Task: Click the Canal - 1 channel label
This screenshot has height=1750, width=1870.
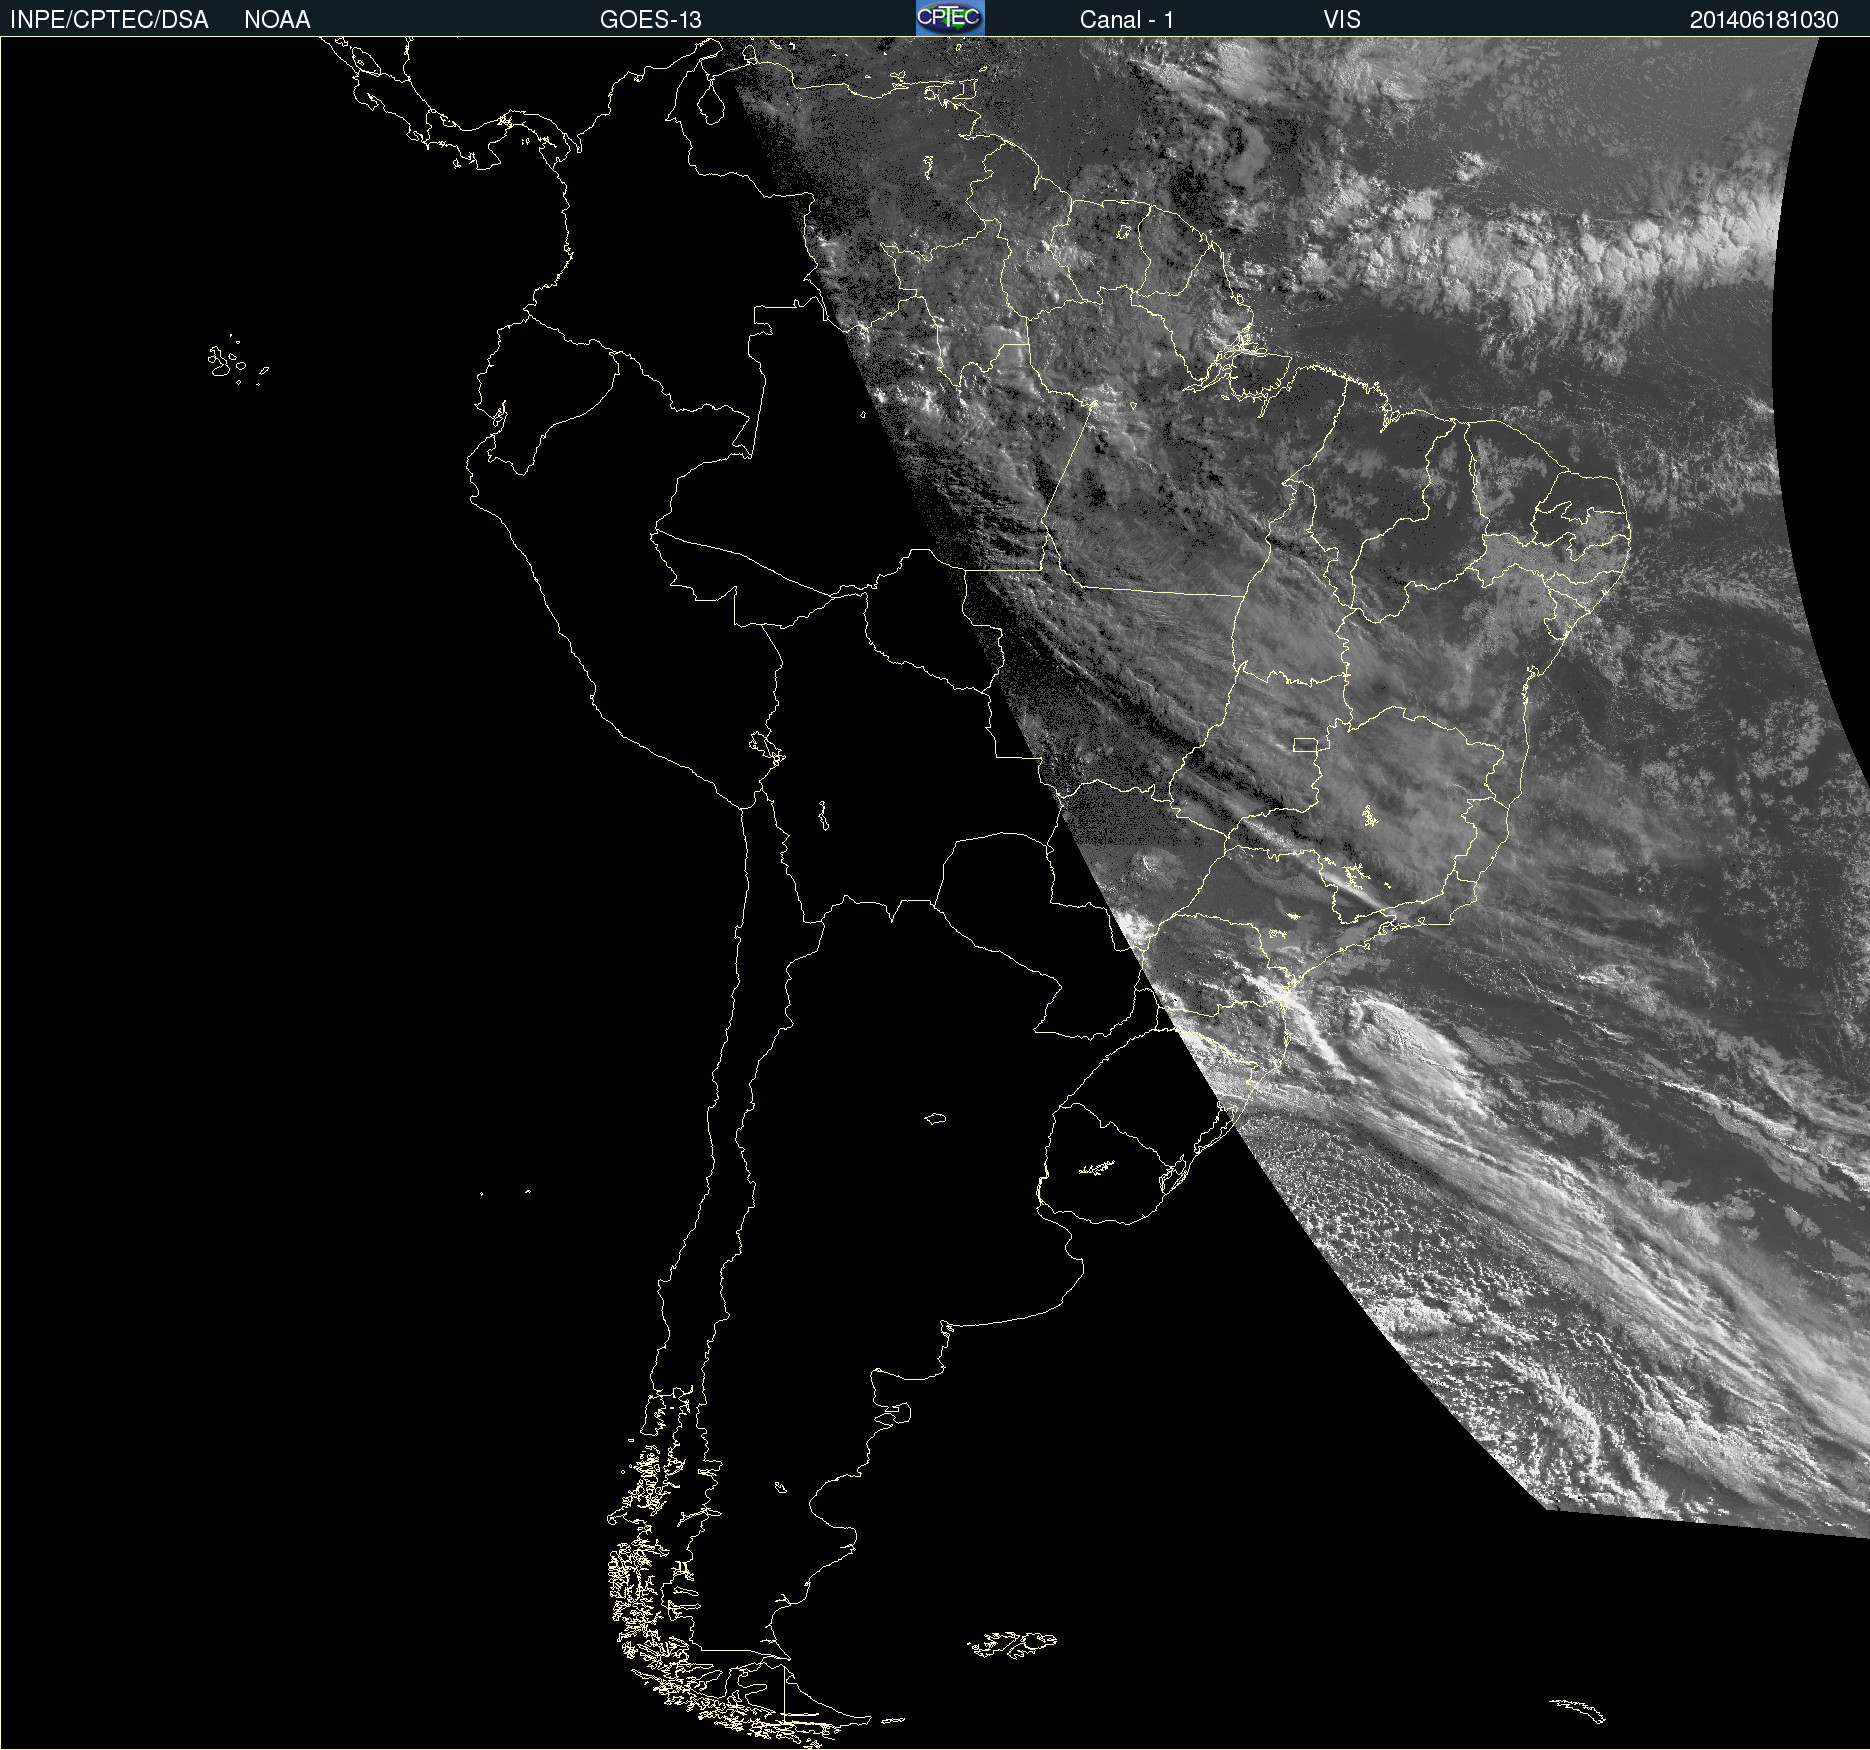Action: pos(1126,20)
